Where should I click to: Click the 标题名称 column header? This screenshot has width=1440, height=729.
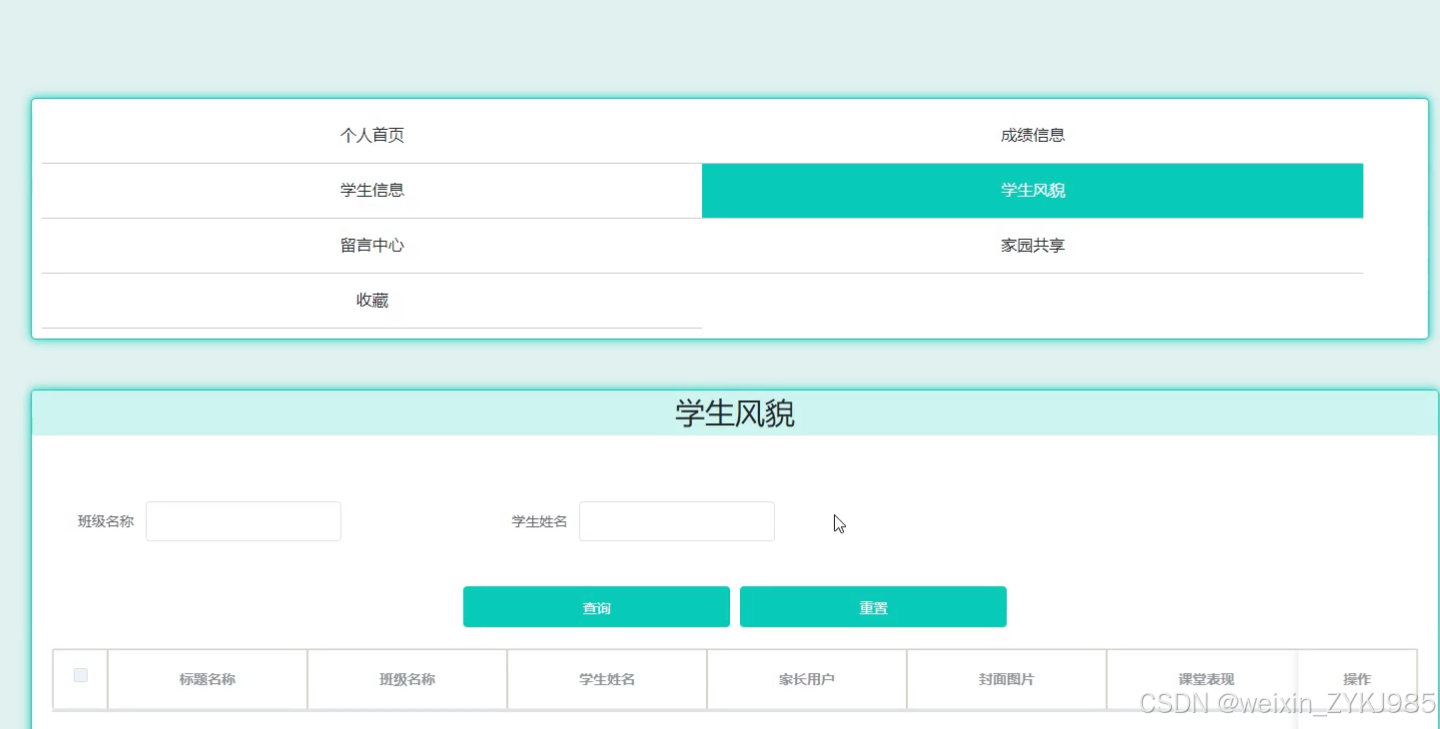[x=207, y=680]
